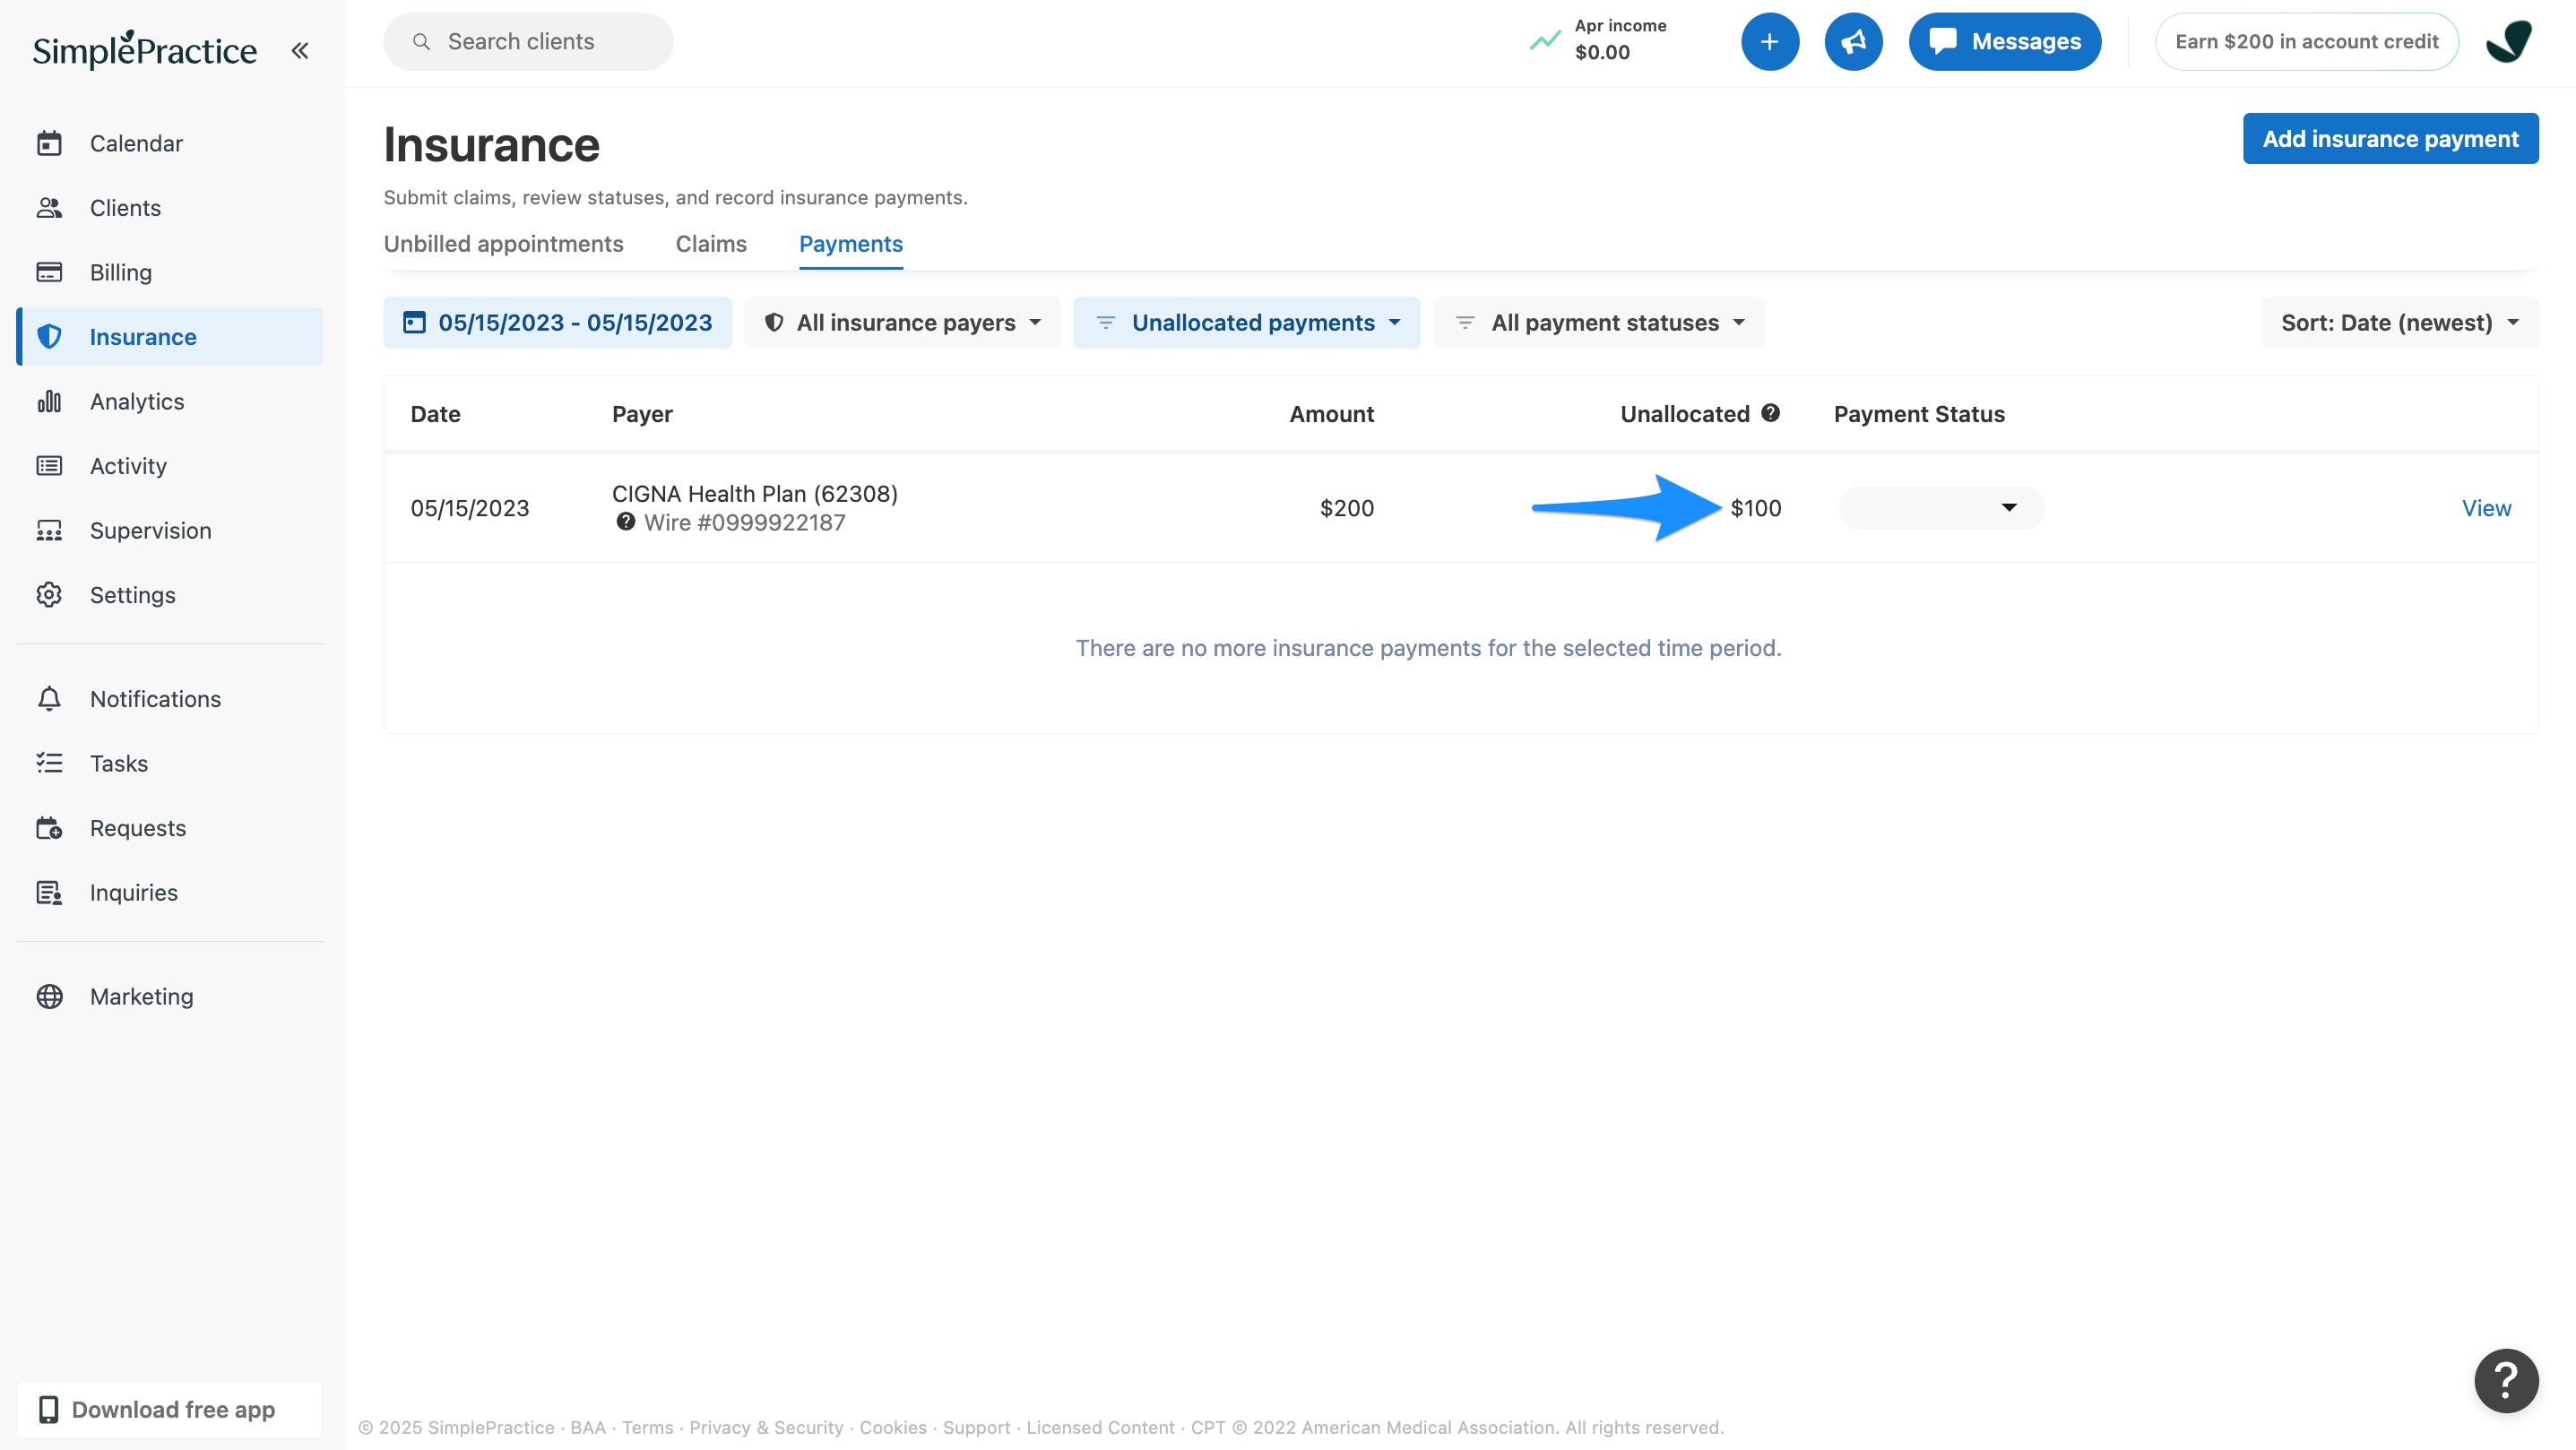
Task: Click Add insurance payment button
Action: [2390, 139]
